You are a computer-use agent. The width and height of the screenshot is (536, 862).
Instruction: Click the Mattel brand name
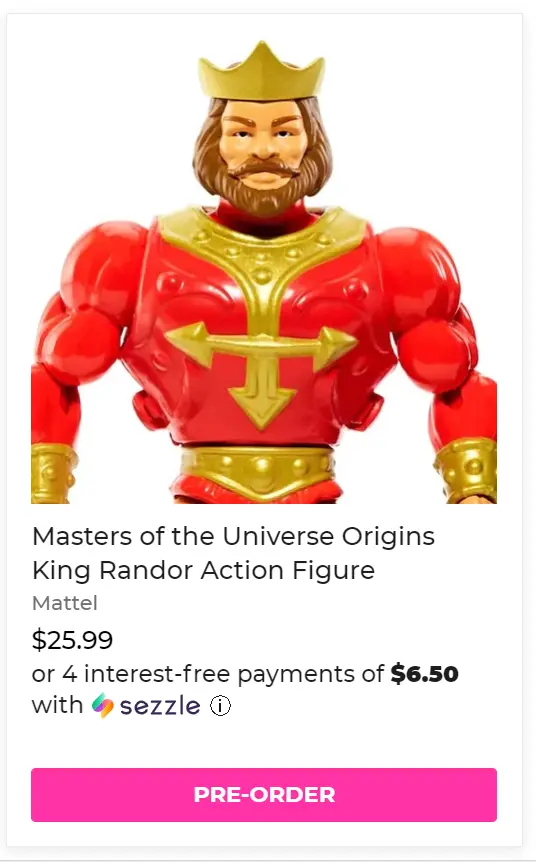[x=65, y=603]
